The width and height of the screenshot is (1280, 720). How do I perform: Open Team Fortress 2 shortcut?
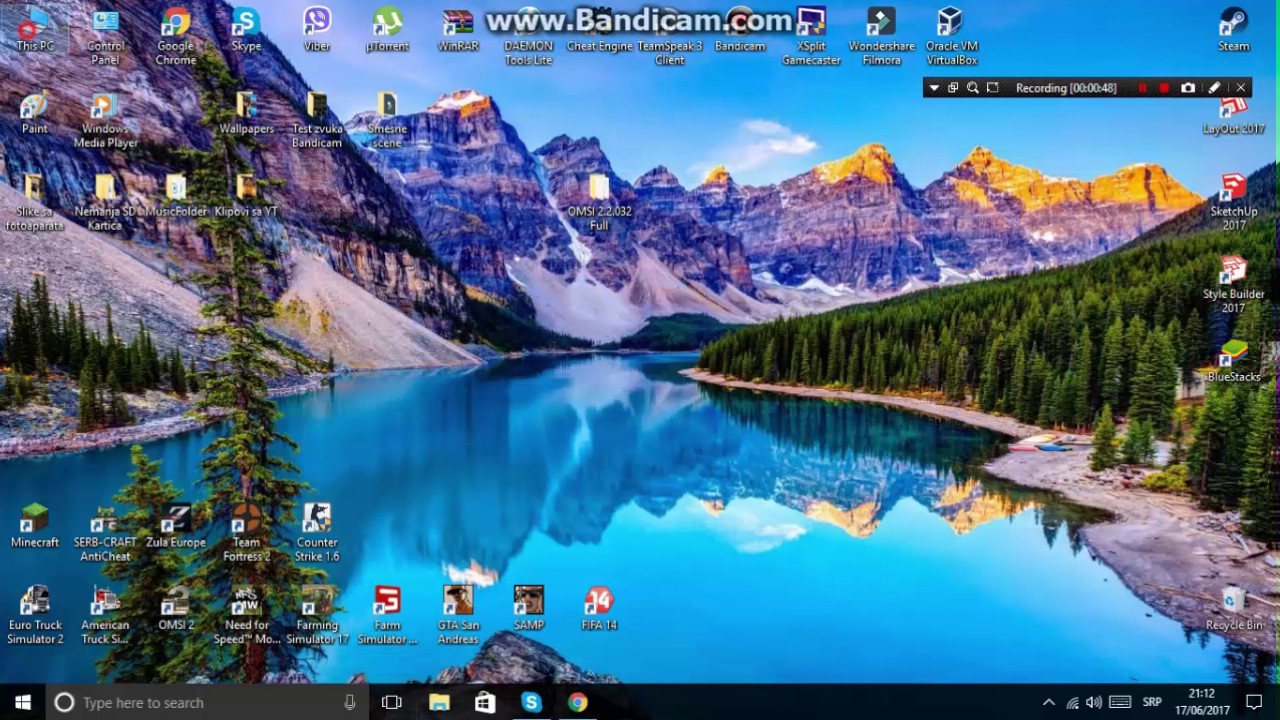point(246,534)
